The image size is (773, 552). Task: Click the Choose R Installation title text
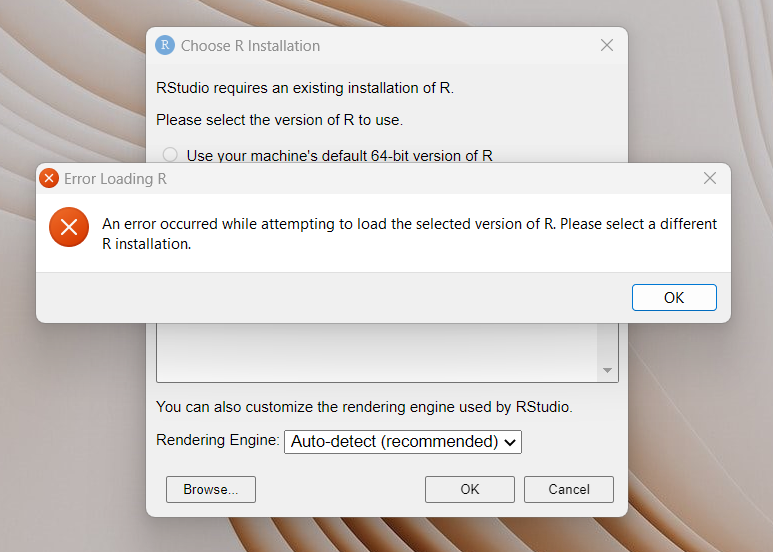(x=250, y=46)
